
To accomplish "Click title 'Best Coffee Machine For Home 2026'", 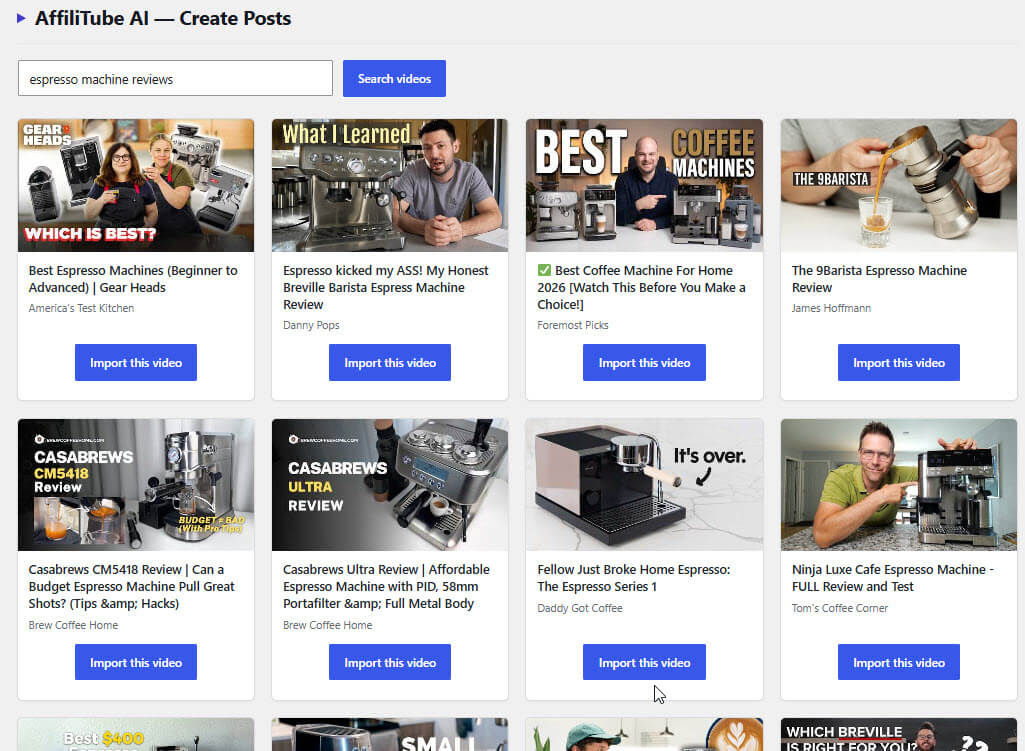I will [x=641, y=288].
